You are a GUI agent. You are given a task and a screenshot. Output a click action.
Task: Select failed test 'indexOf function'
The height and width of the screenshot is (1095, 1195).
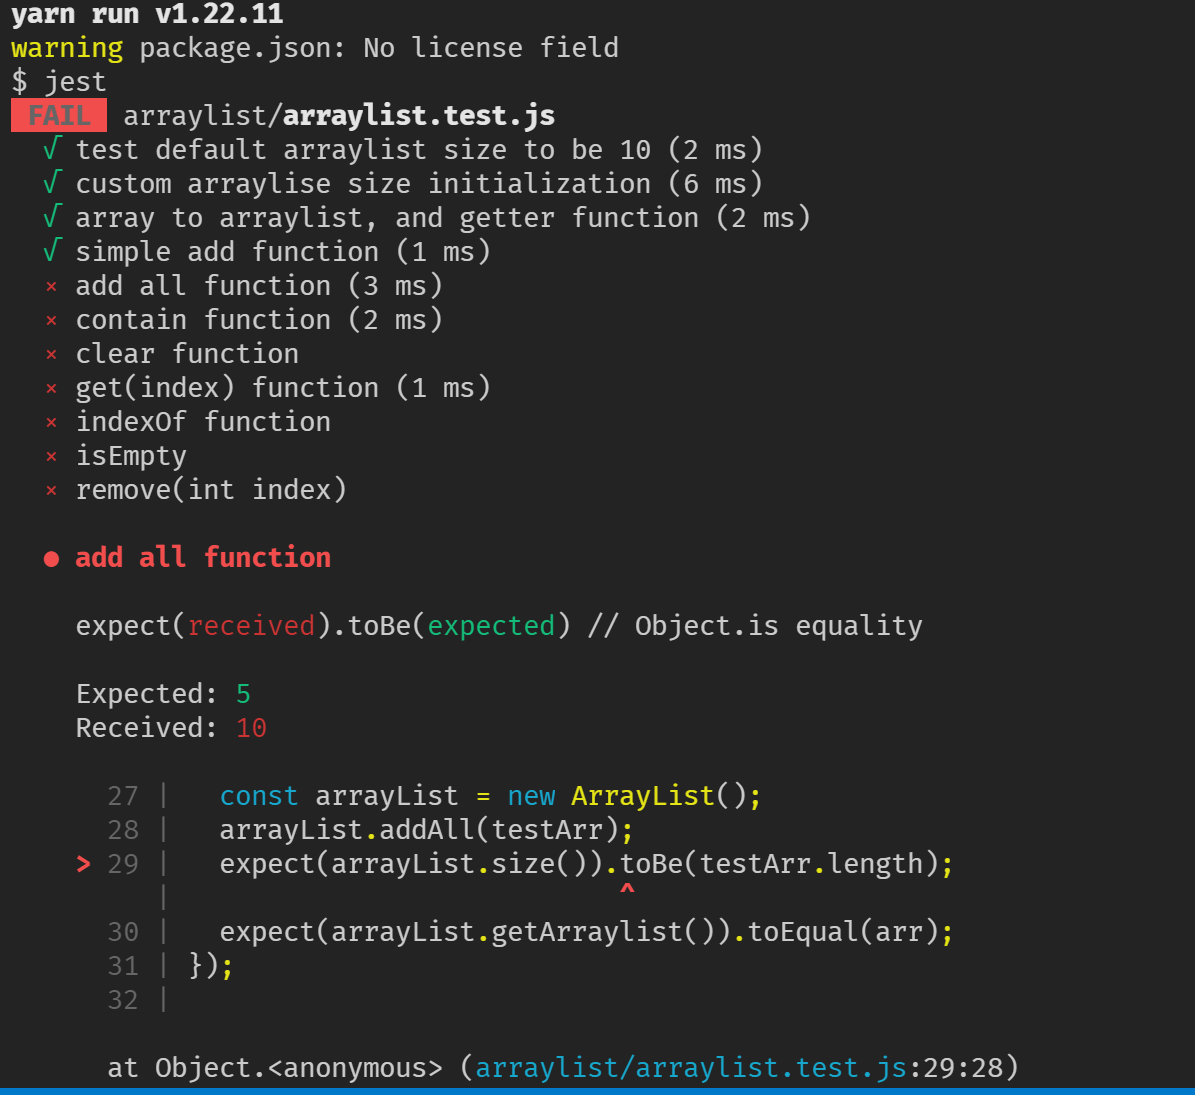(x=187, y=421)
